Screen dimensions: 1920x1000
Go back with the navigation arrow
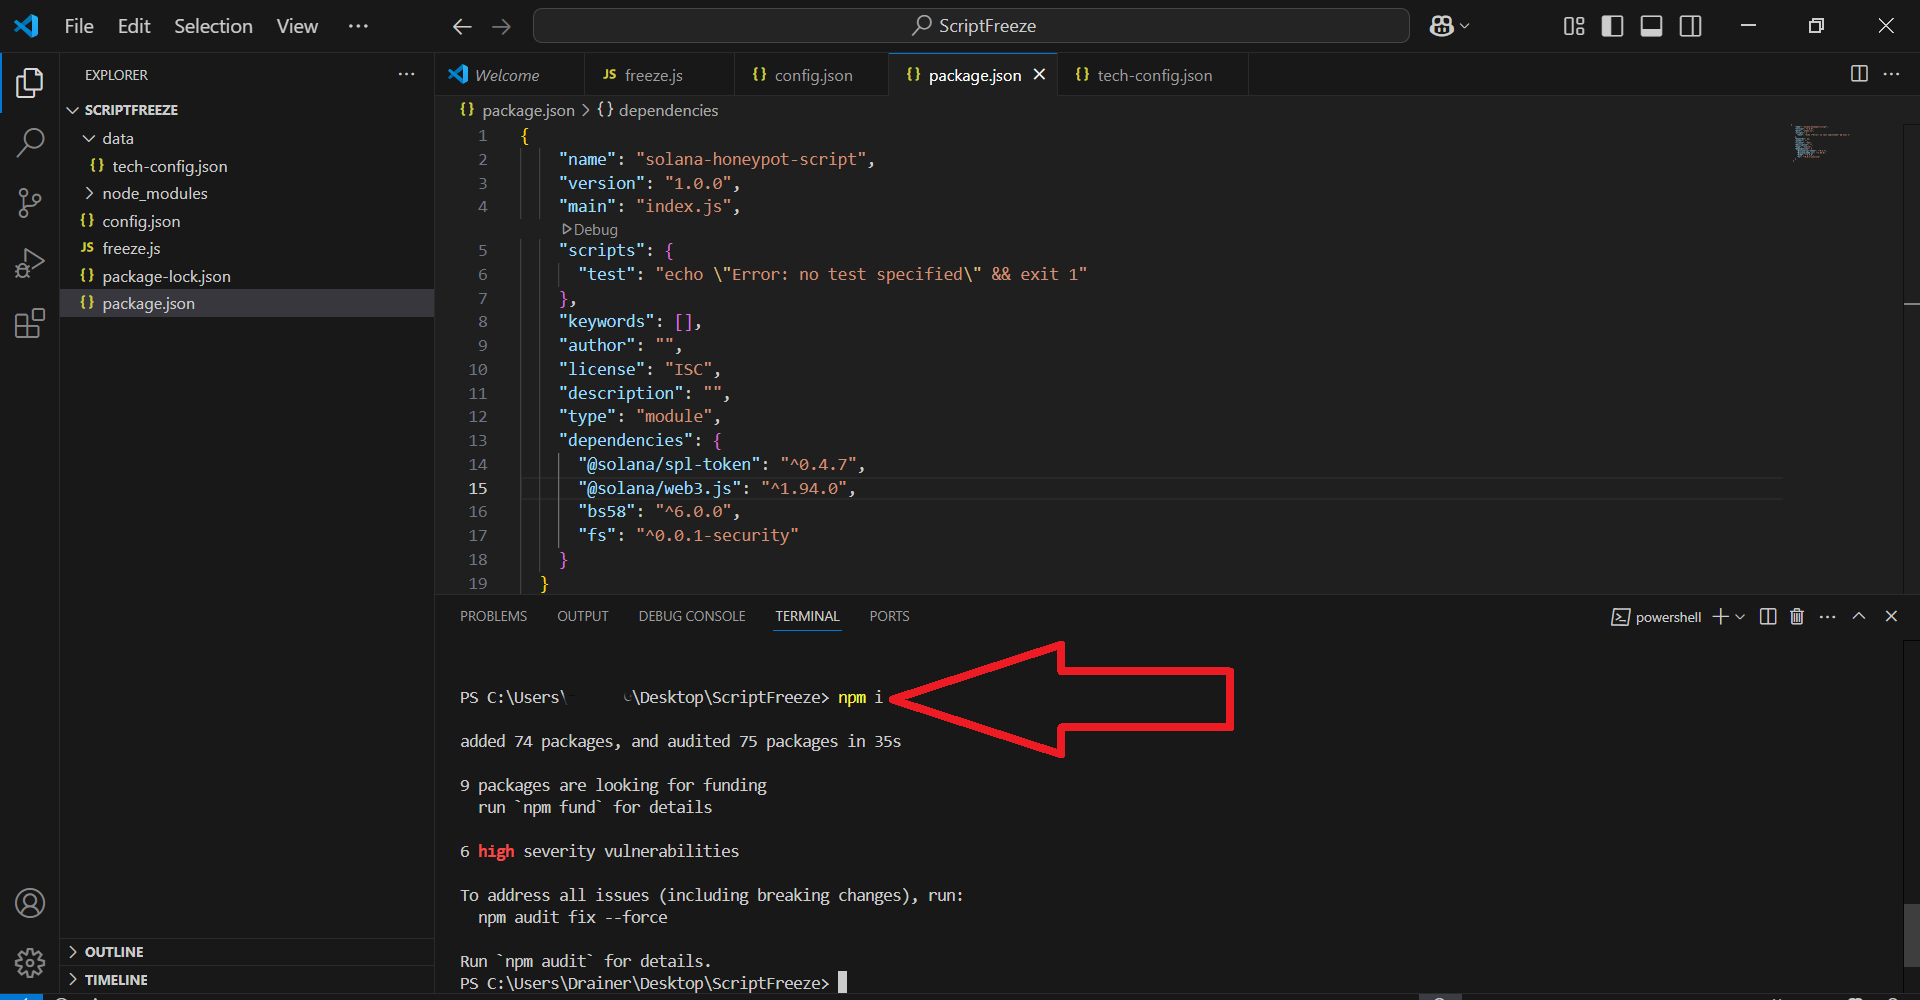[x=462, y=26]
